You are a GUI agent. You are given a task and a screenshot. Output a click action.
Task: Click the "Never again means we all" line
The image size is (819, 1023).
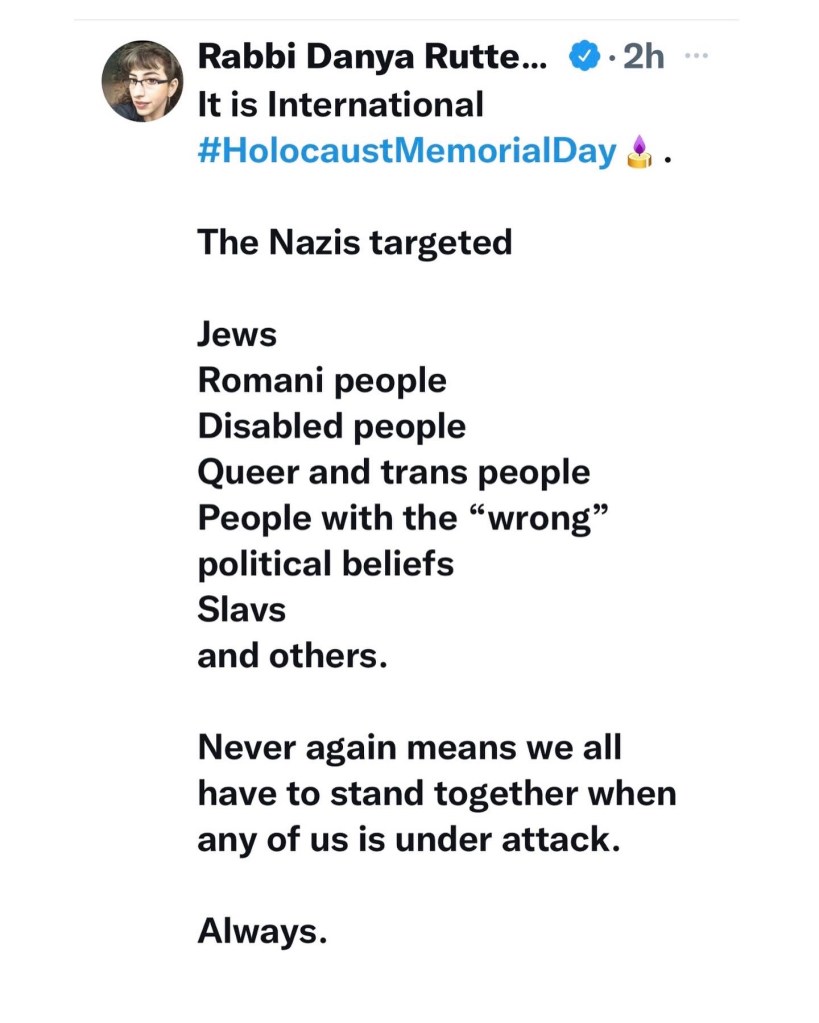click(410, 747)
